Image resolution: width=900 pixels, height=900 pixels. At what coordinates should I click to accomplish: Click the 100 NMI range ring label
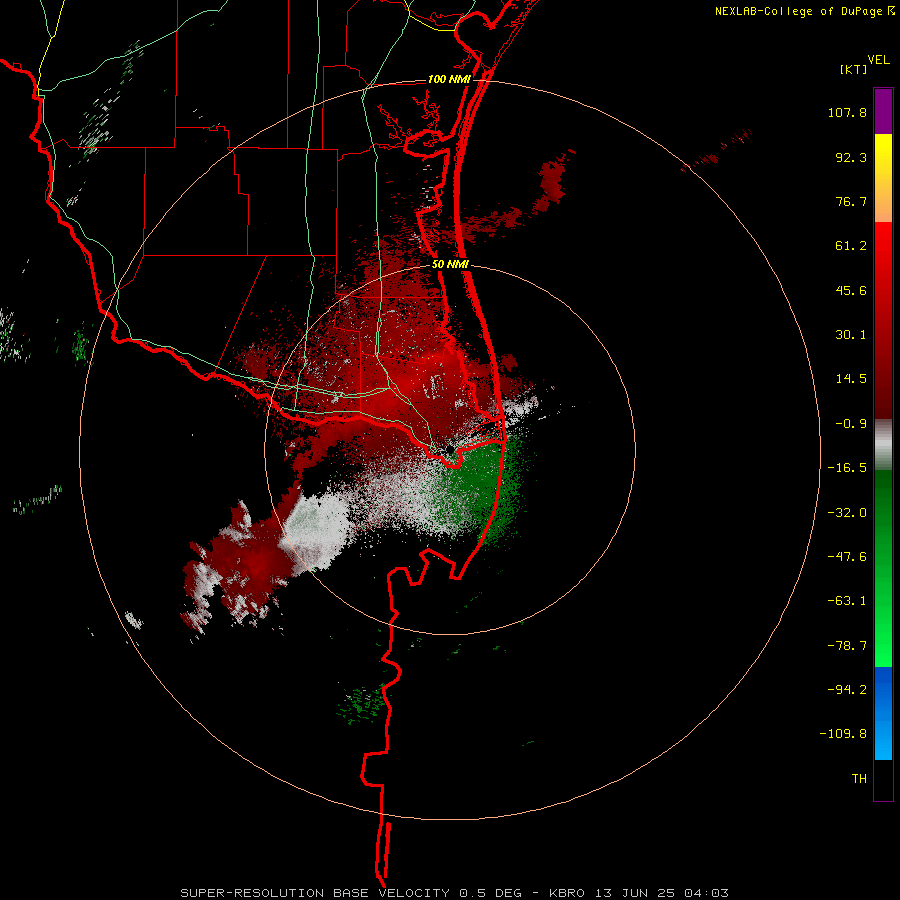[449, 79]
